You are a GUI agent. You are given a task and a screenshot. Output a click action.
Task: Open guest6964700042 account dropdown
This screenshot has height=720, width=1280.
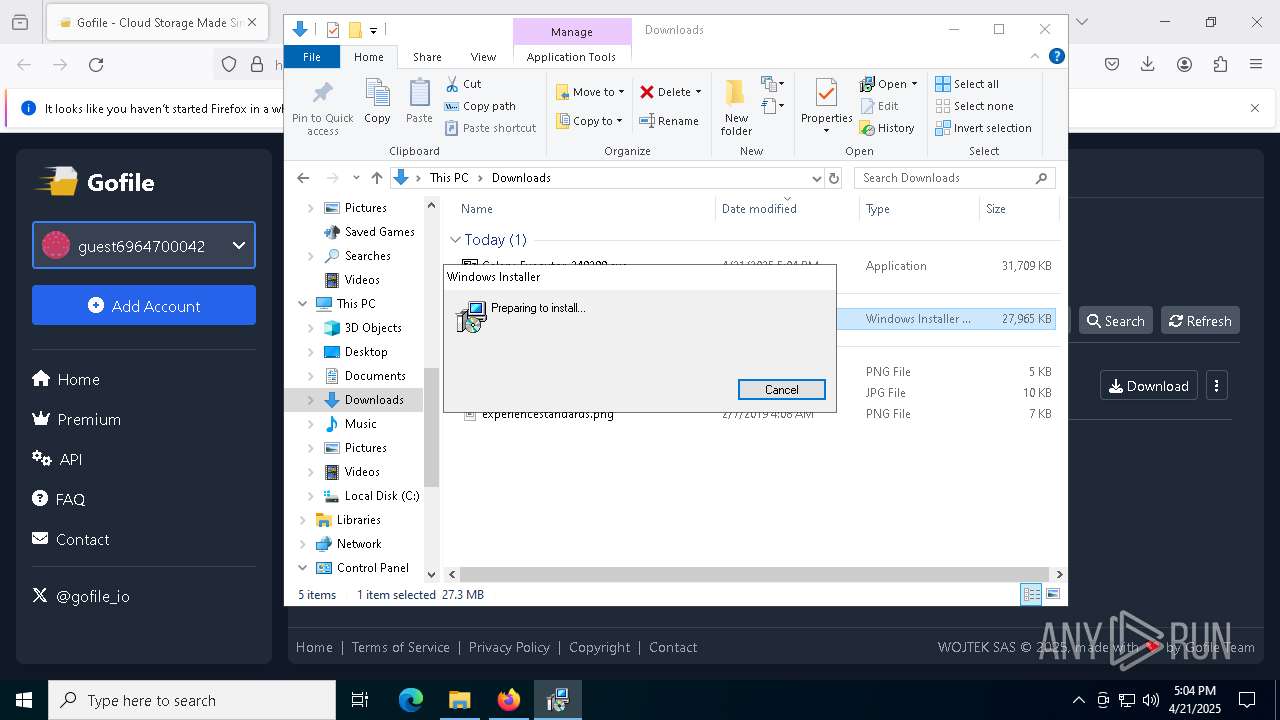pyautogui.click(x=144, y=245)
